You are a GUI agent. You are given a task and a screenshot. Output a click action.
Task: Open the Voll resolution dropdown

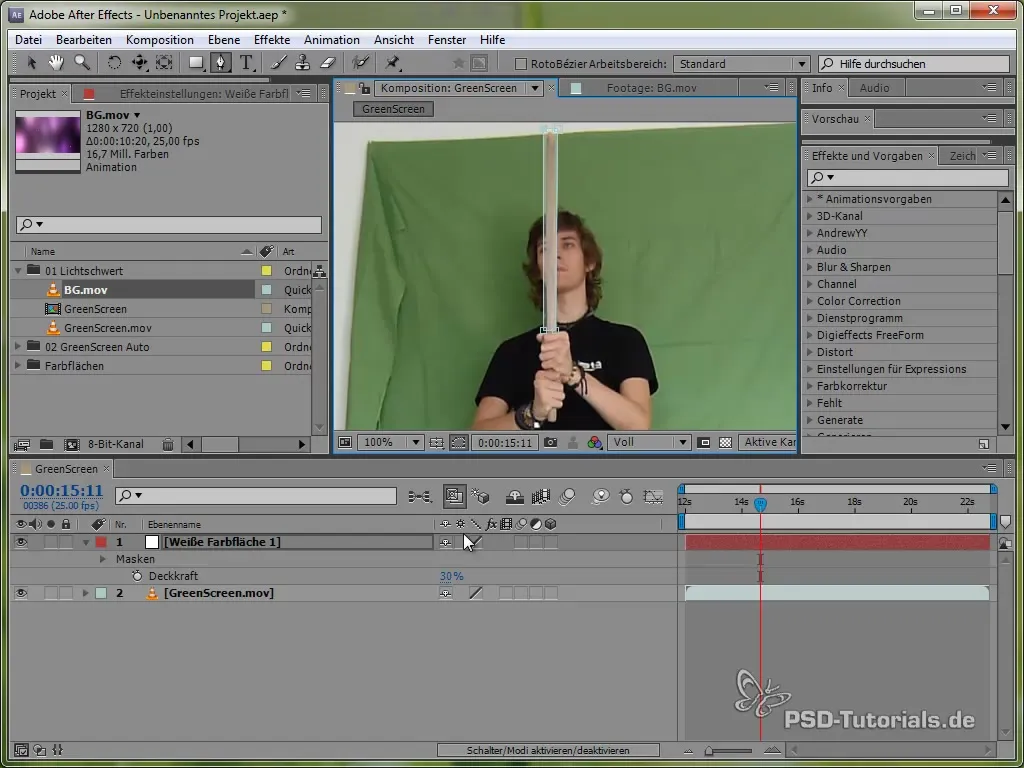[648, 443]
